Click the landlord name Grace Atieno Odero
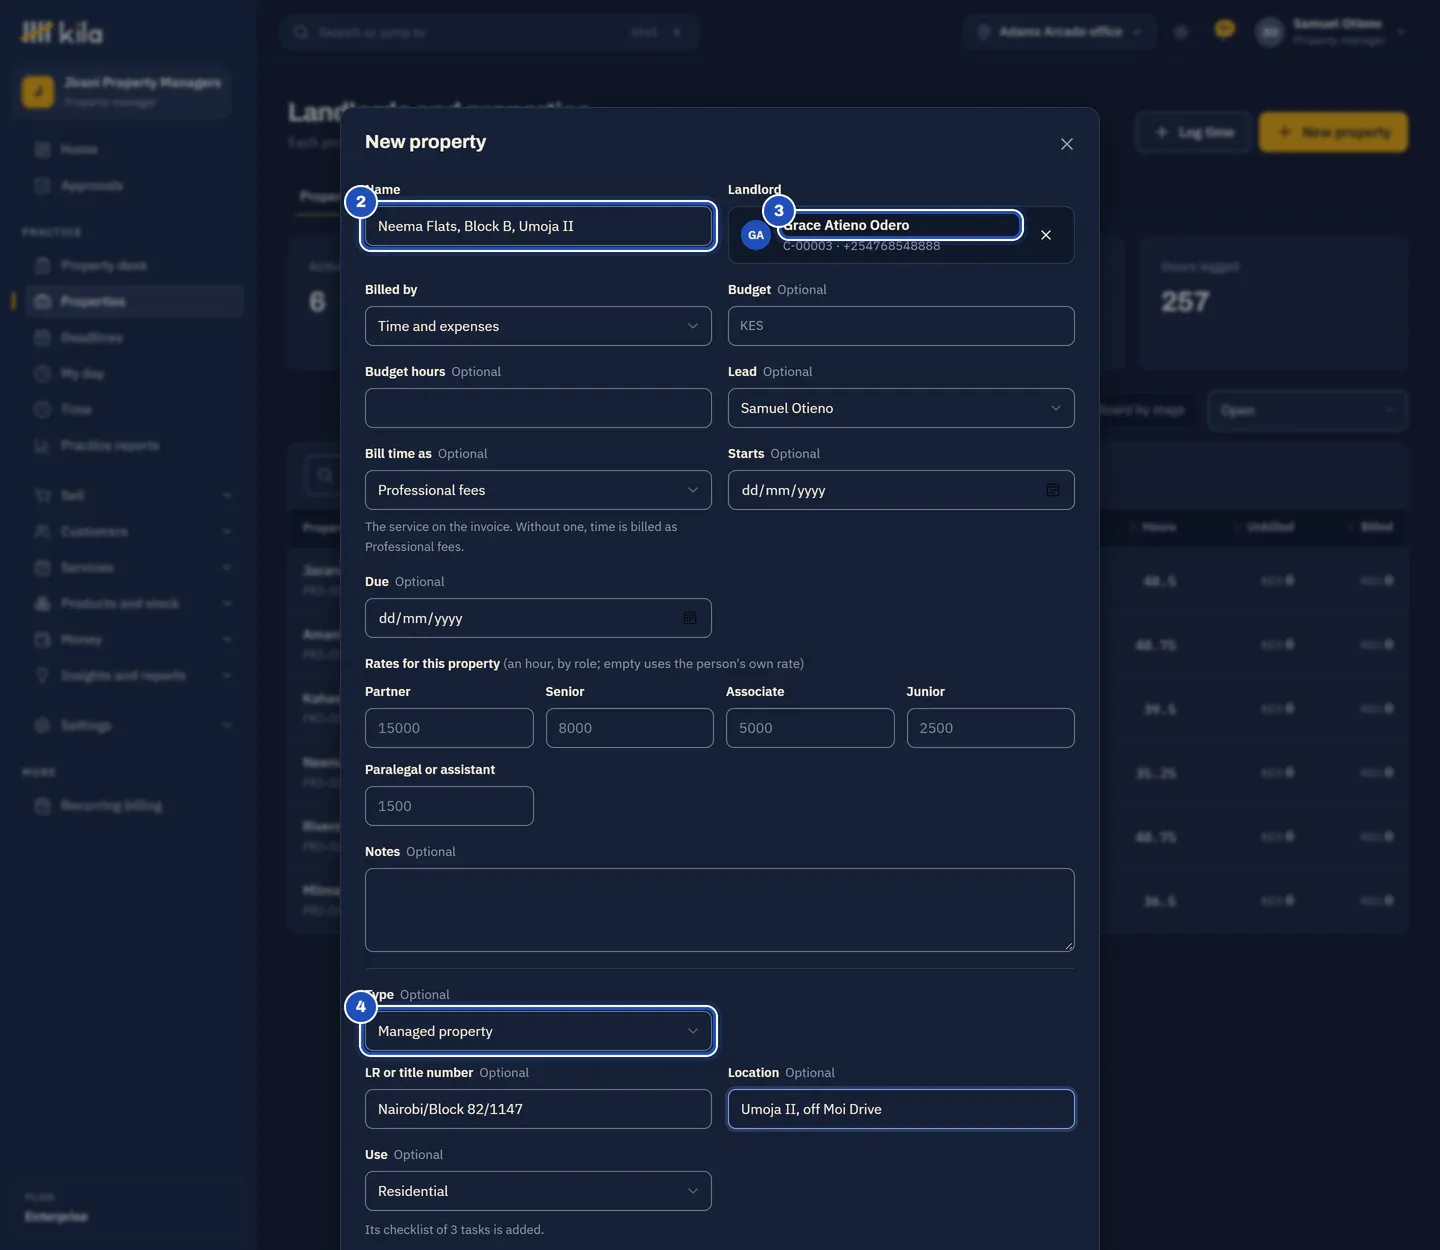The width and height of the screenshot is (1440, 1250). tap(846, 225)
